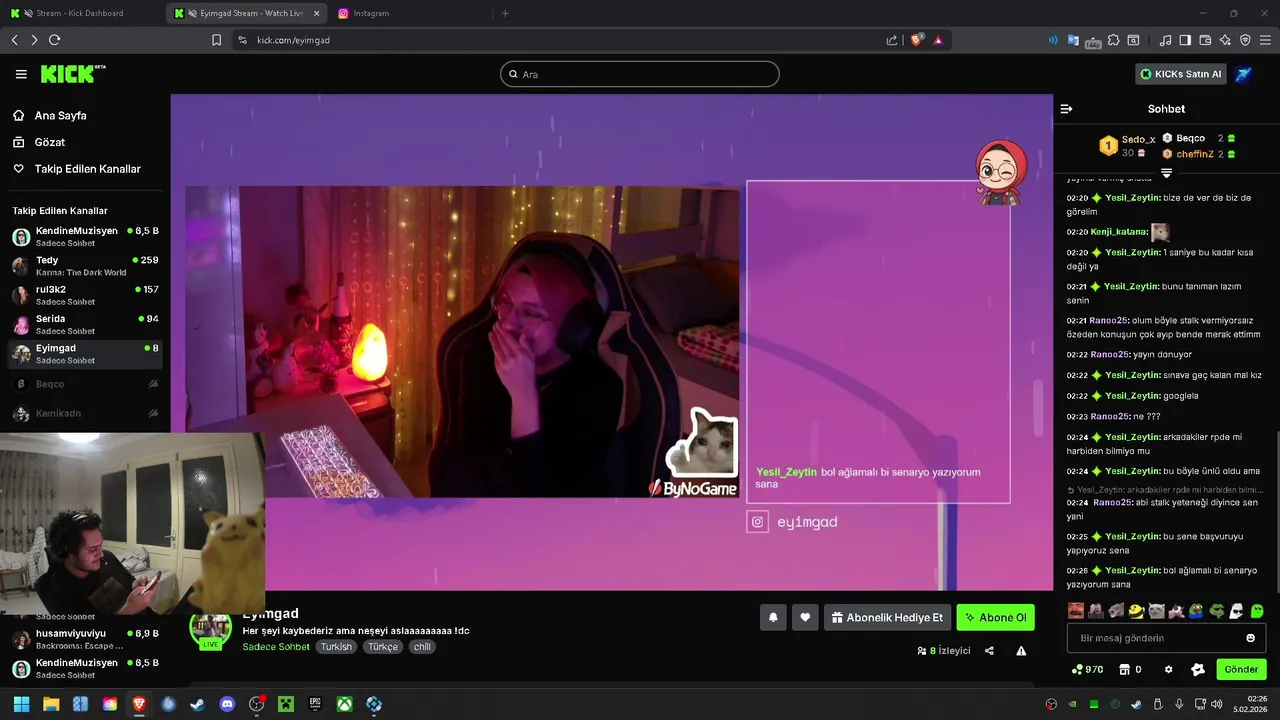Click the Türkçe tag
Screen dimensions: 1280x720
click(x=382, y=647)
